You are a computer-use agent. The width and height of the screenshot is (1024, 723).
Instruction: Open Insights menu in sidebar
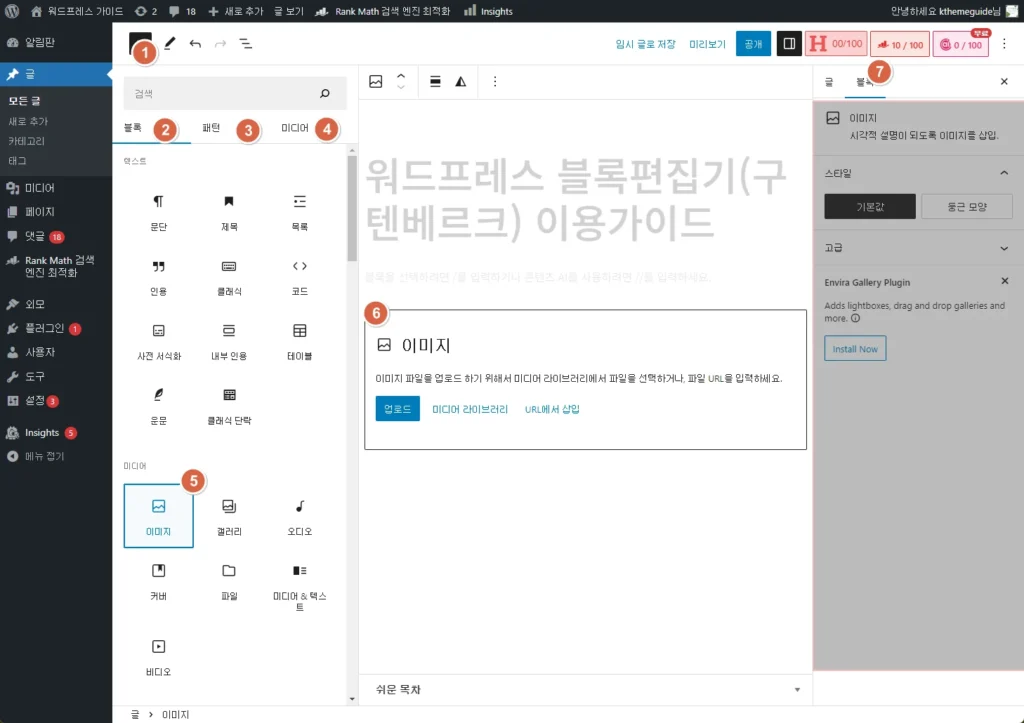pos(56,432)
